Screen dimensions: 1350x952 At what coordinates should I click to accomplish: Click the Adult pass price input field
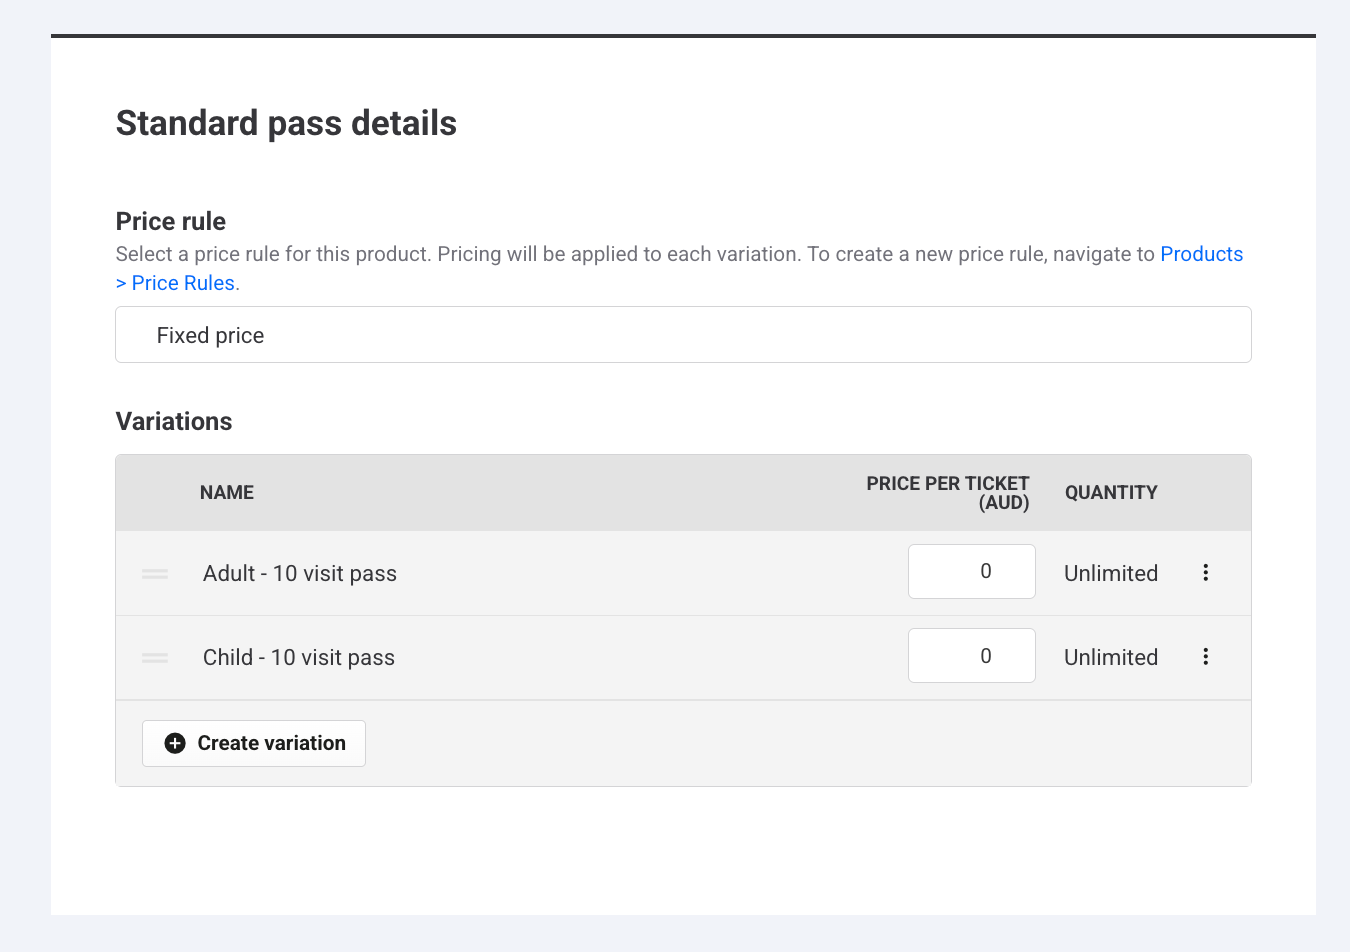pyautogui.click(x=971, y=571)
